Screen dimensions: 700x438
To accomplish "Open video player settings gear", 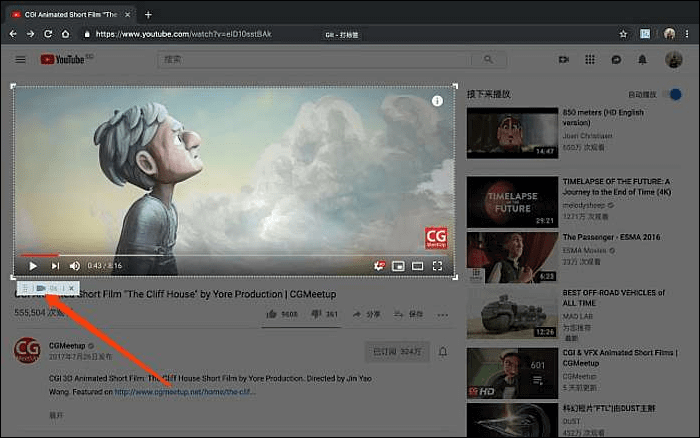I will [379, 266].
